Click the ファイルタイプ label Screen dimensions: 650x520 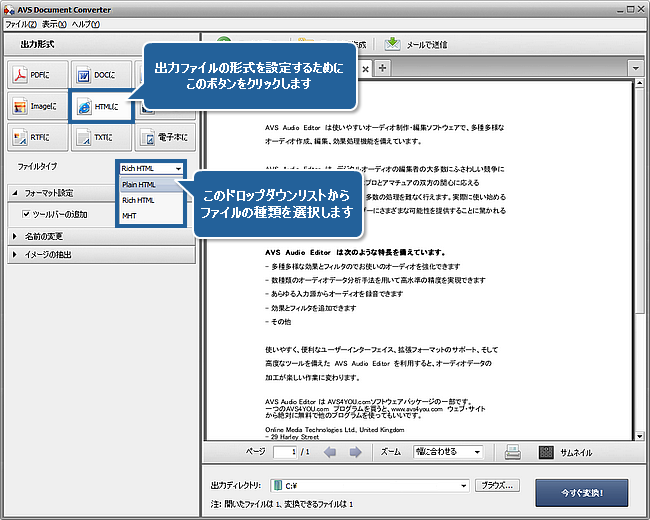coord(37,167)
